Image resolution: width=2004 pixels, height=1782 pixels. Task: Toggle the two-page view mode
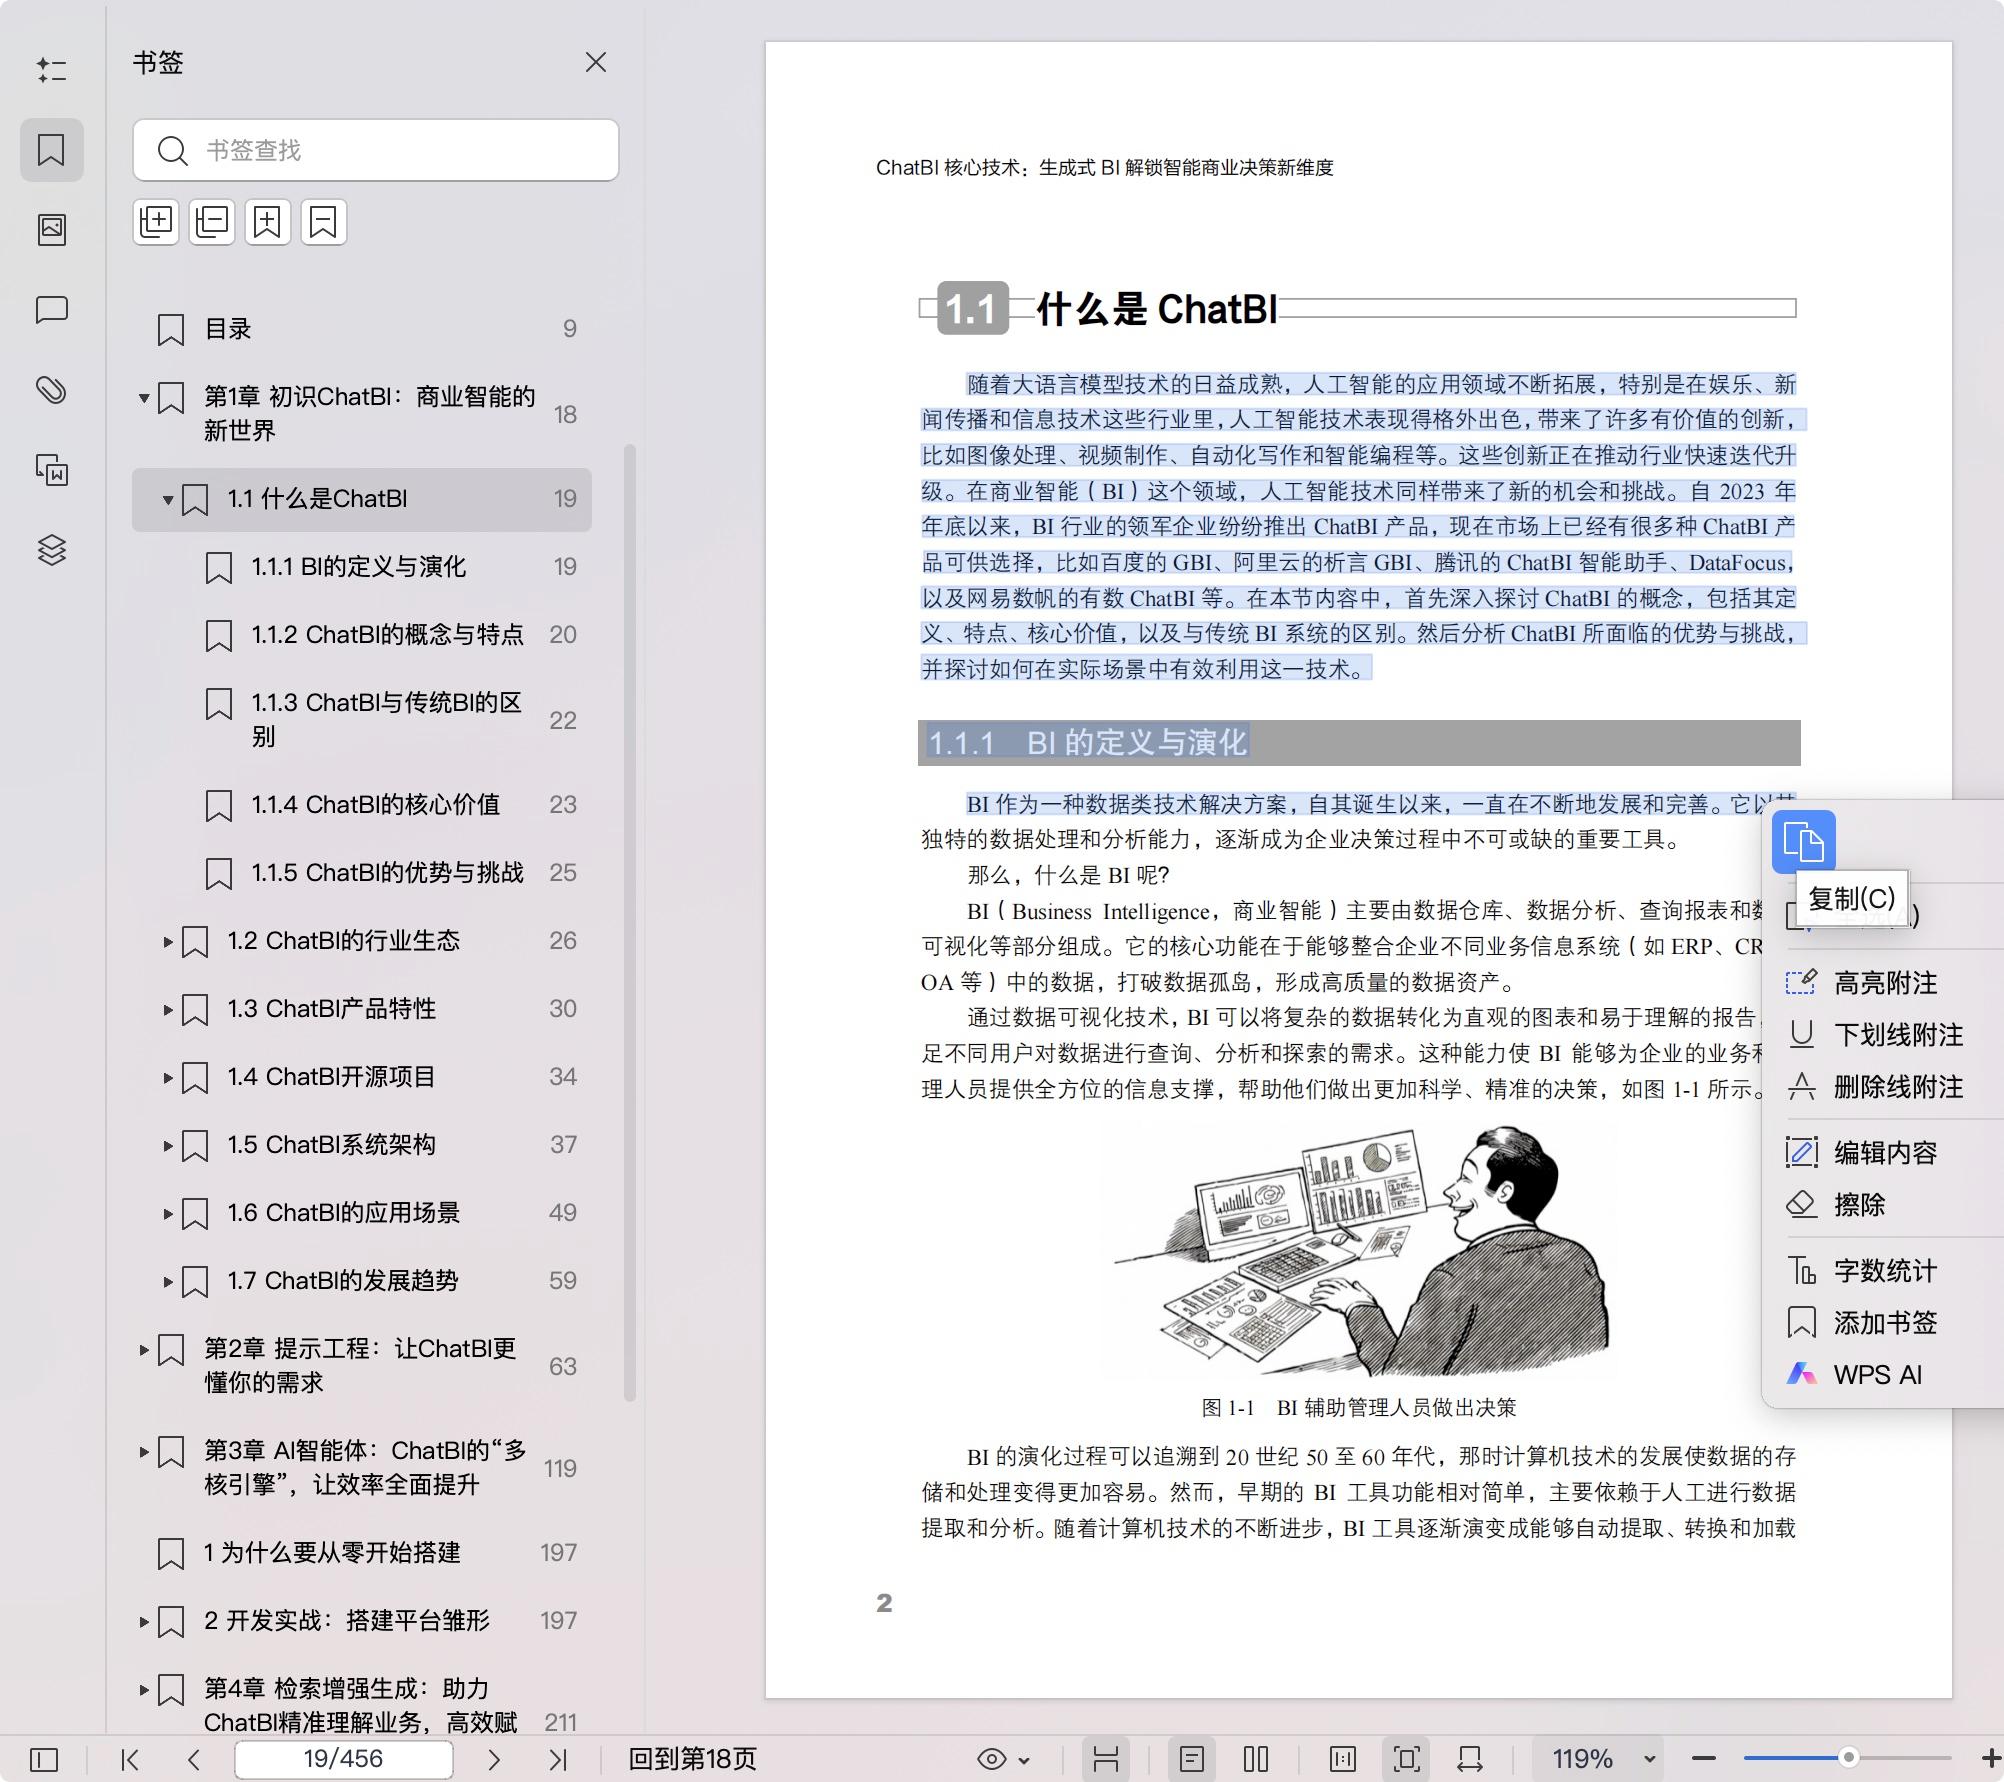(x=1256, y=1759)
